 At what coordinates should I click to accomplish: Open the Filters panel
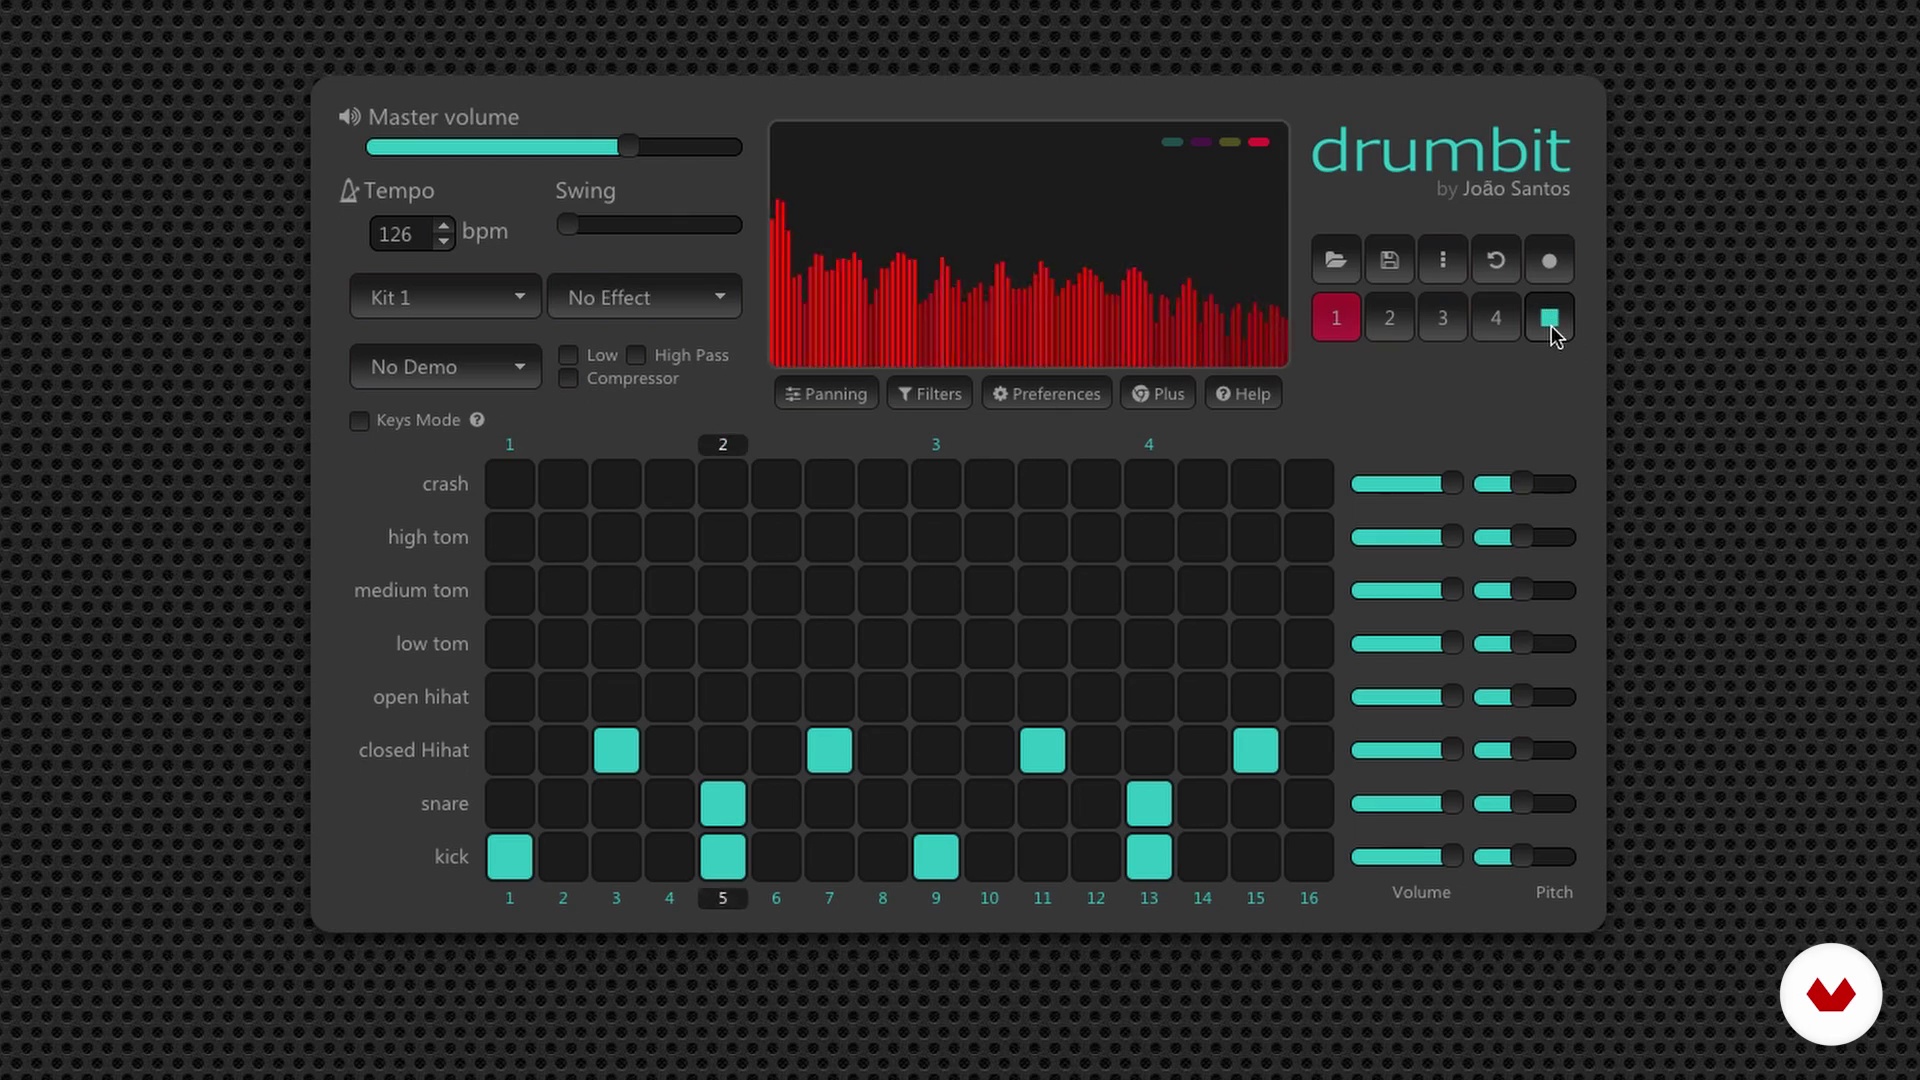pos(930,394)
